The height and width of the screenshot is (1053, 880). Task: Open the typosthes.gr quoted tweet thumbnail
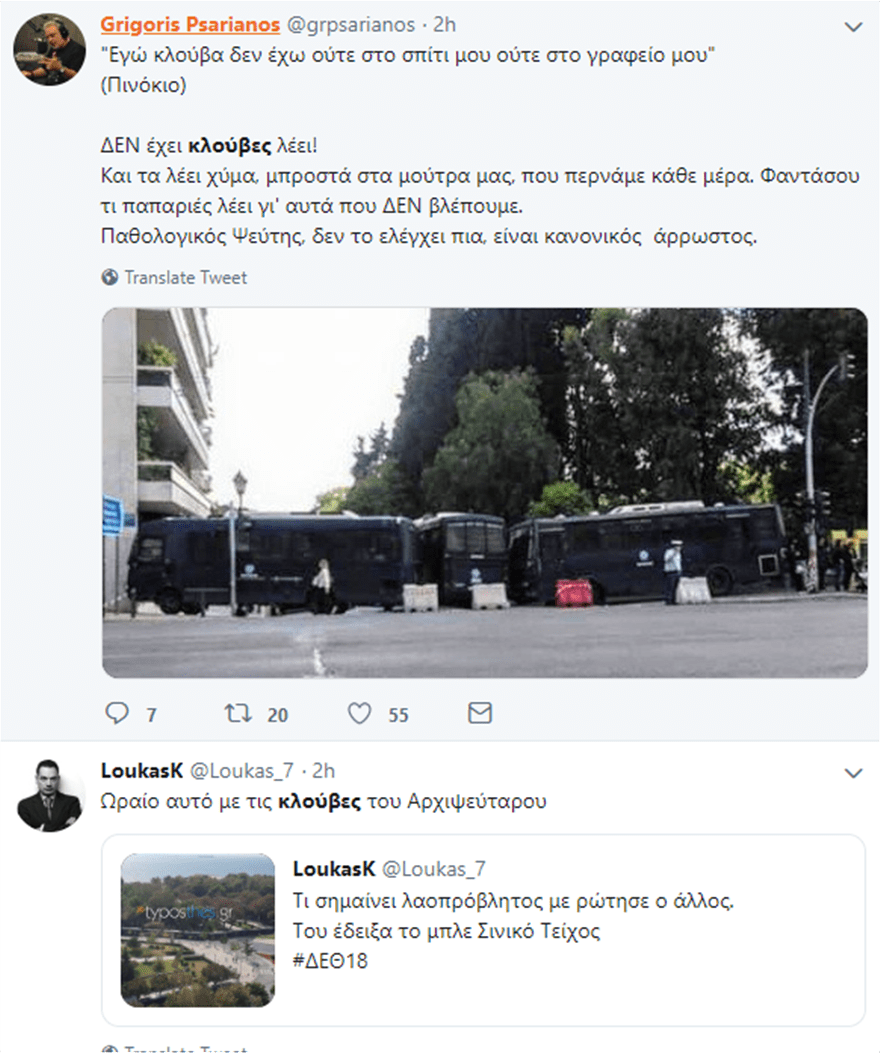click(198, 930)
